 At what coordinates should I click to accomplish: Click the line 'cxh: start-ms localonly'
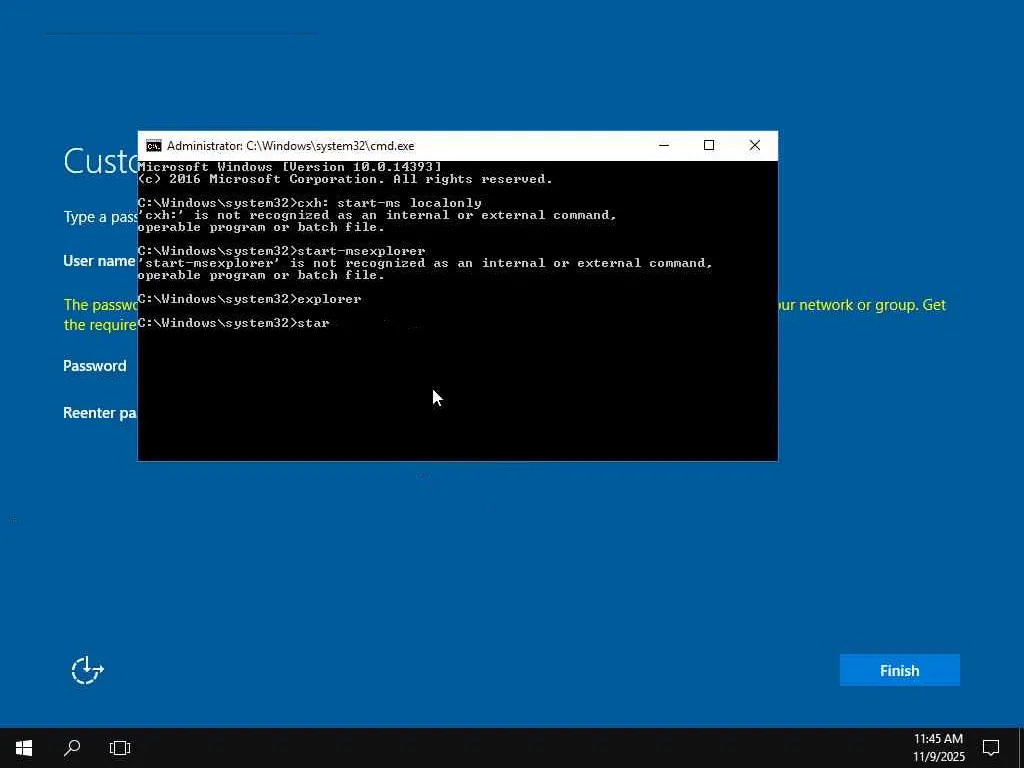click(310, 203)
